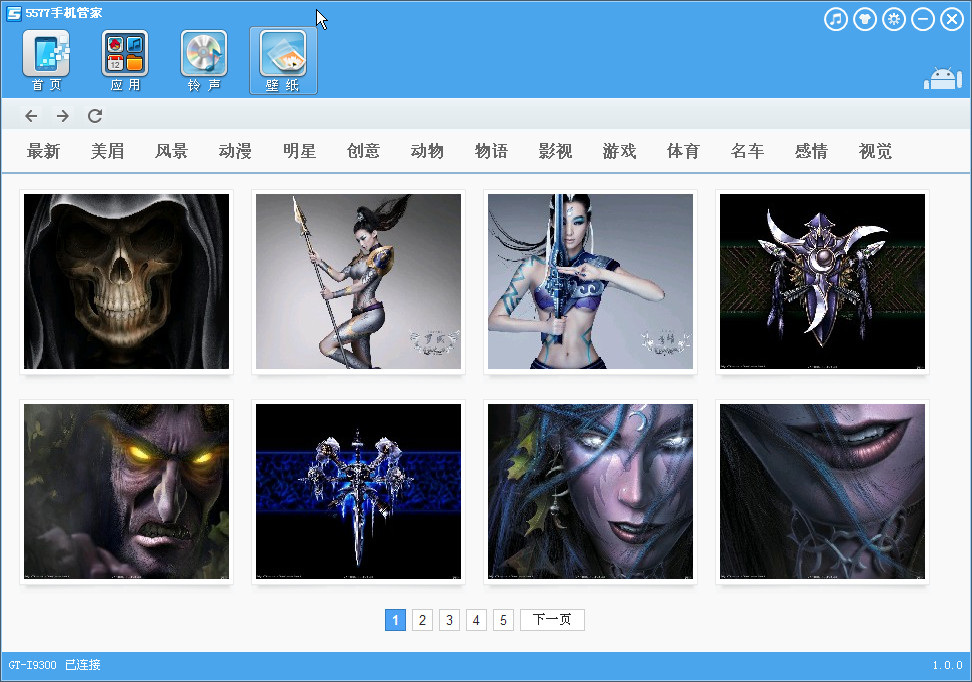Switch to 游戏 category
This screenshot has height=682, width=972.
coord(619,151)
